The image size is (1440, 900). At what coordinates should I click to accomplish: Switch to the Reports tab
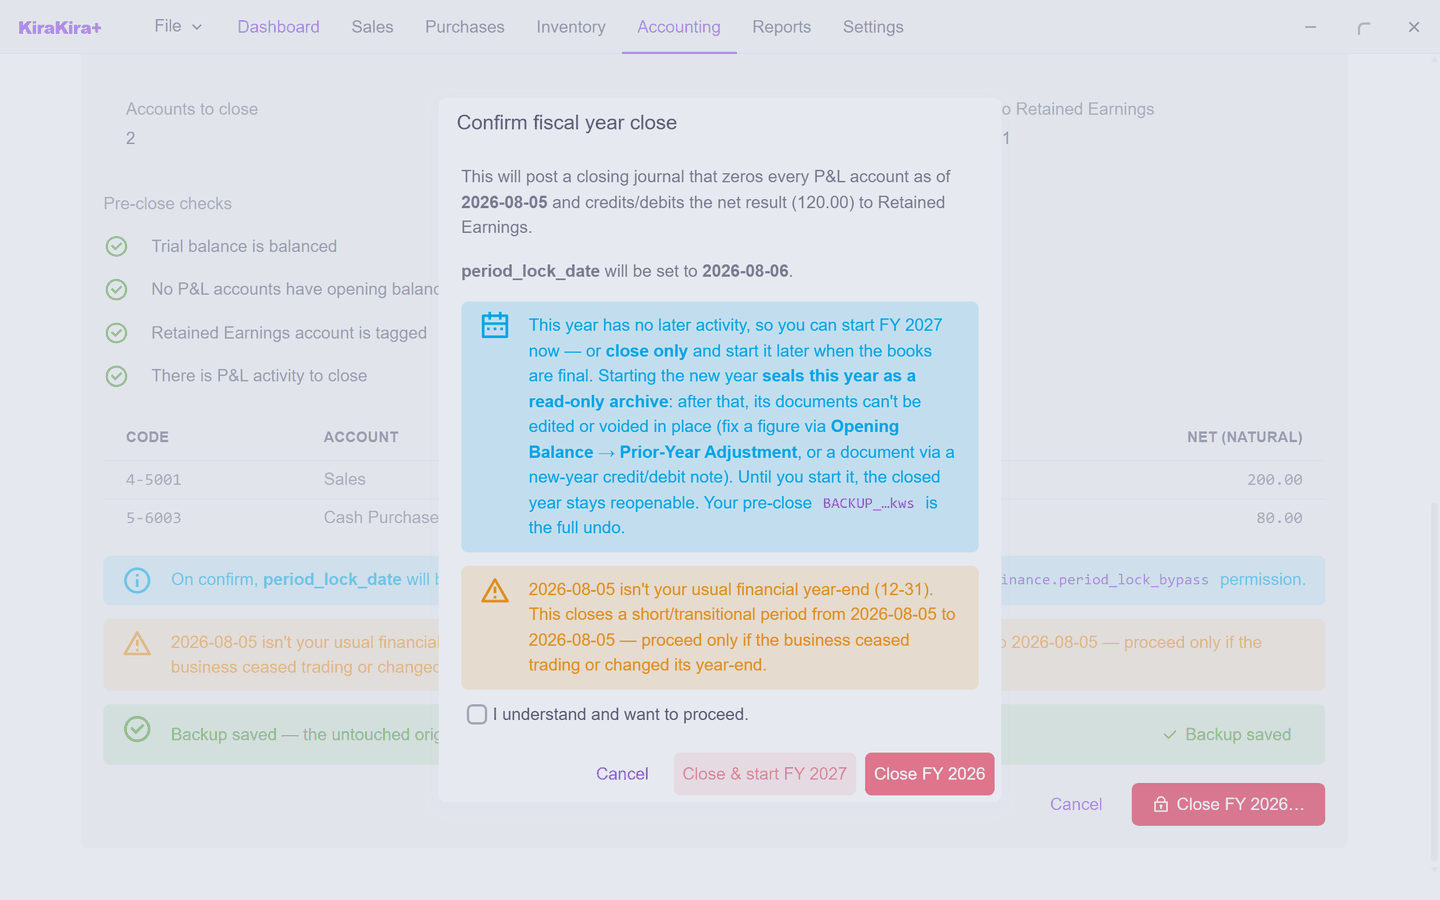click(782, 27)
